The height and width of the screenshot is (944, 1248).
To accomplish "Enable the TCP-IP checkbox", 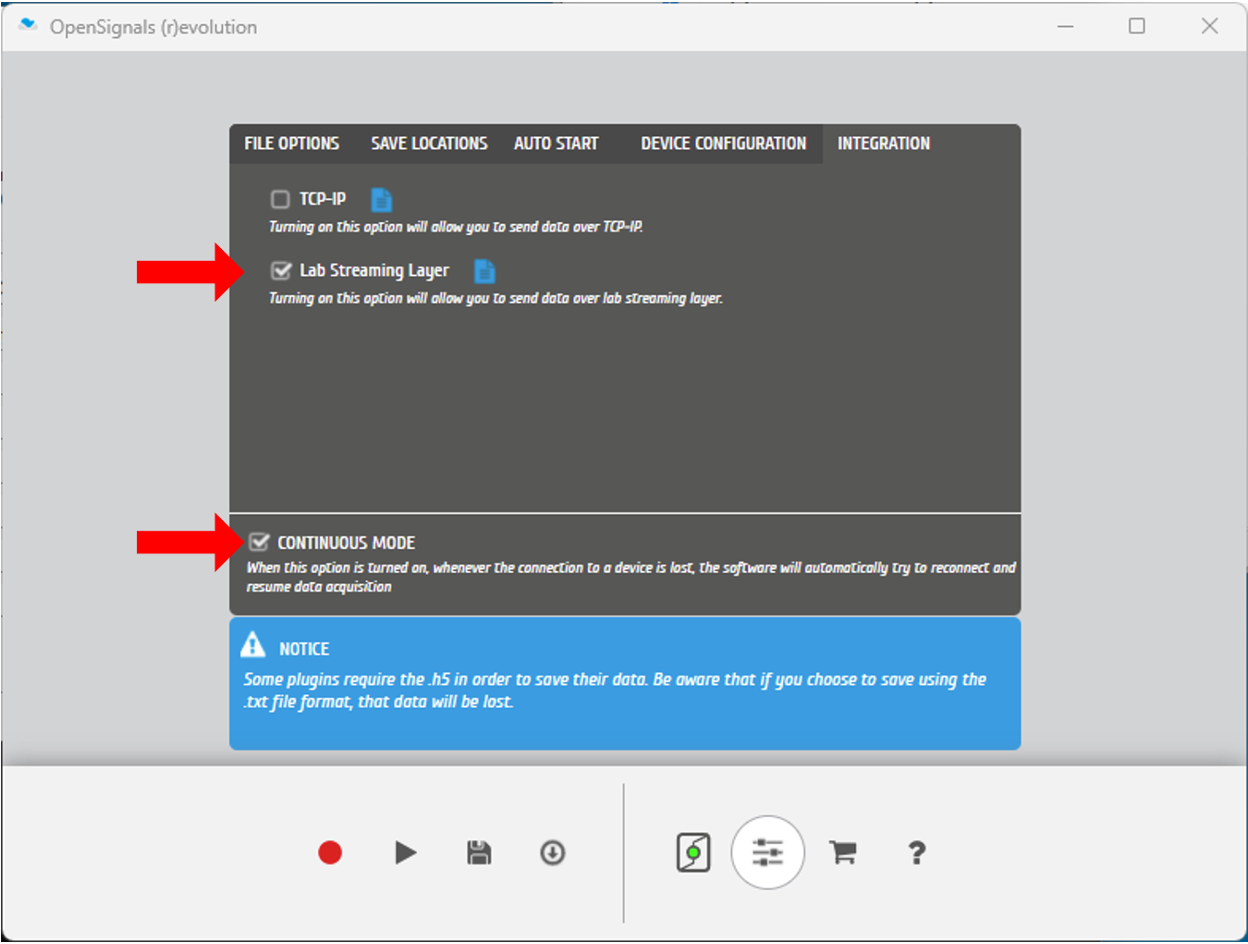I will [x=280, y=200].
